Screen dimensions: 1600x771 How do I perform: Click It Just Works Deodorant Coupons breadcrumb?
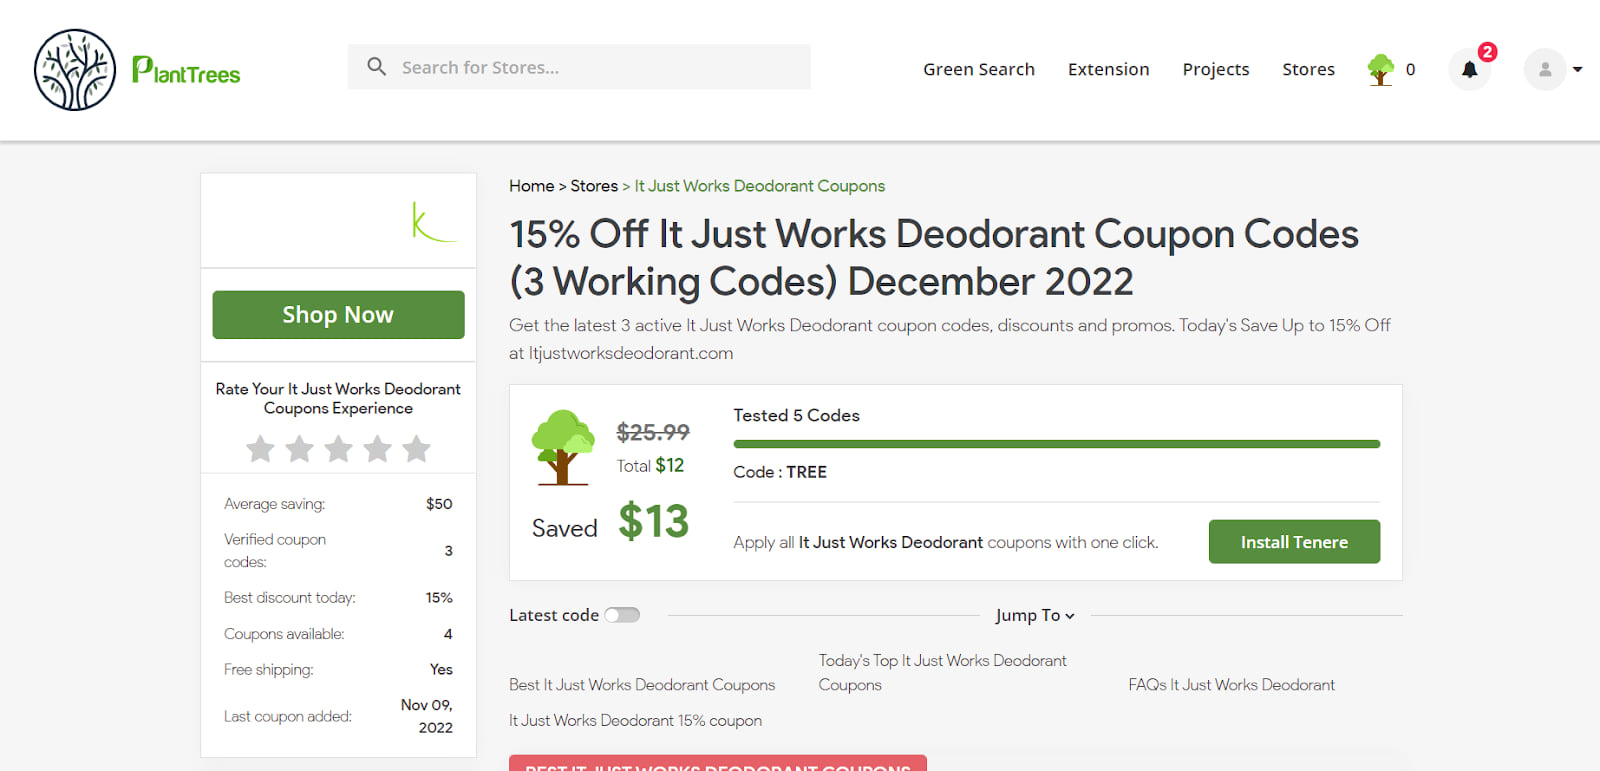tap(759, 186)
